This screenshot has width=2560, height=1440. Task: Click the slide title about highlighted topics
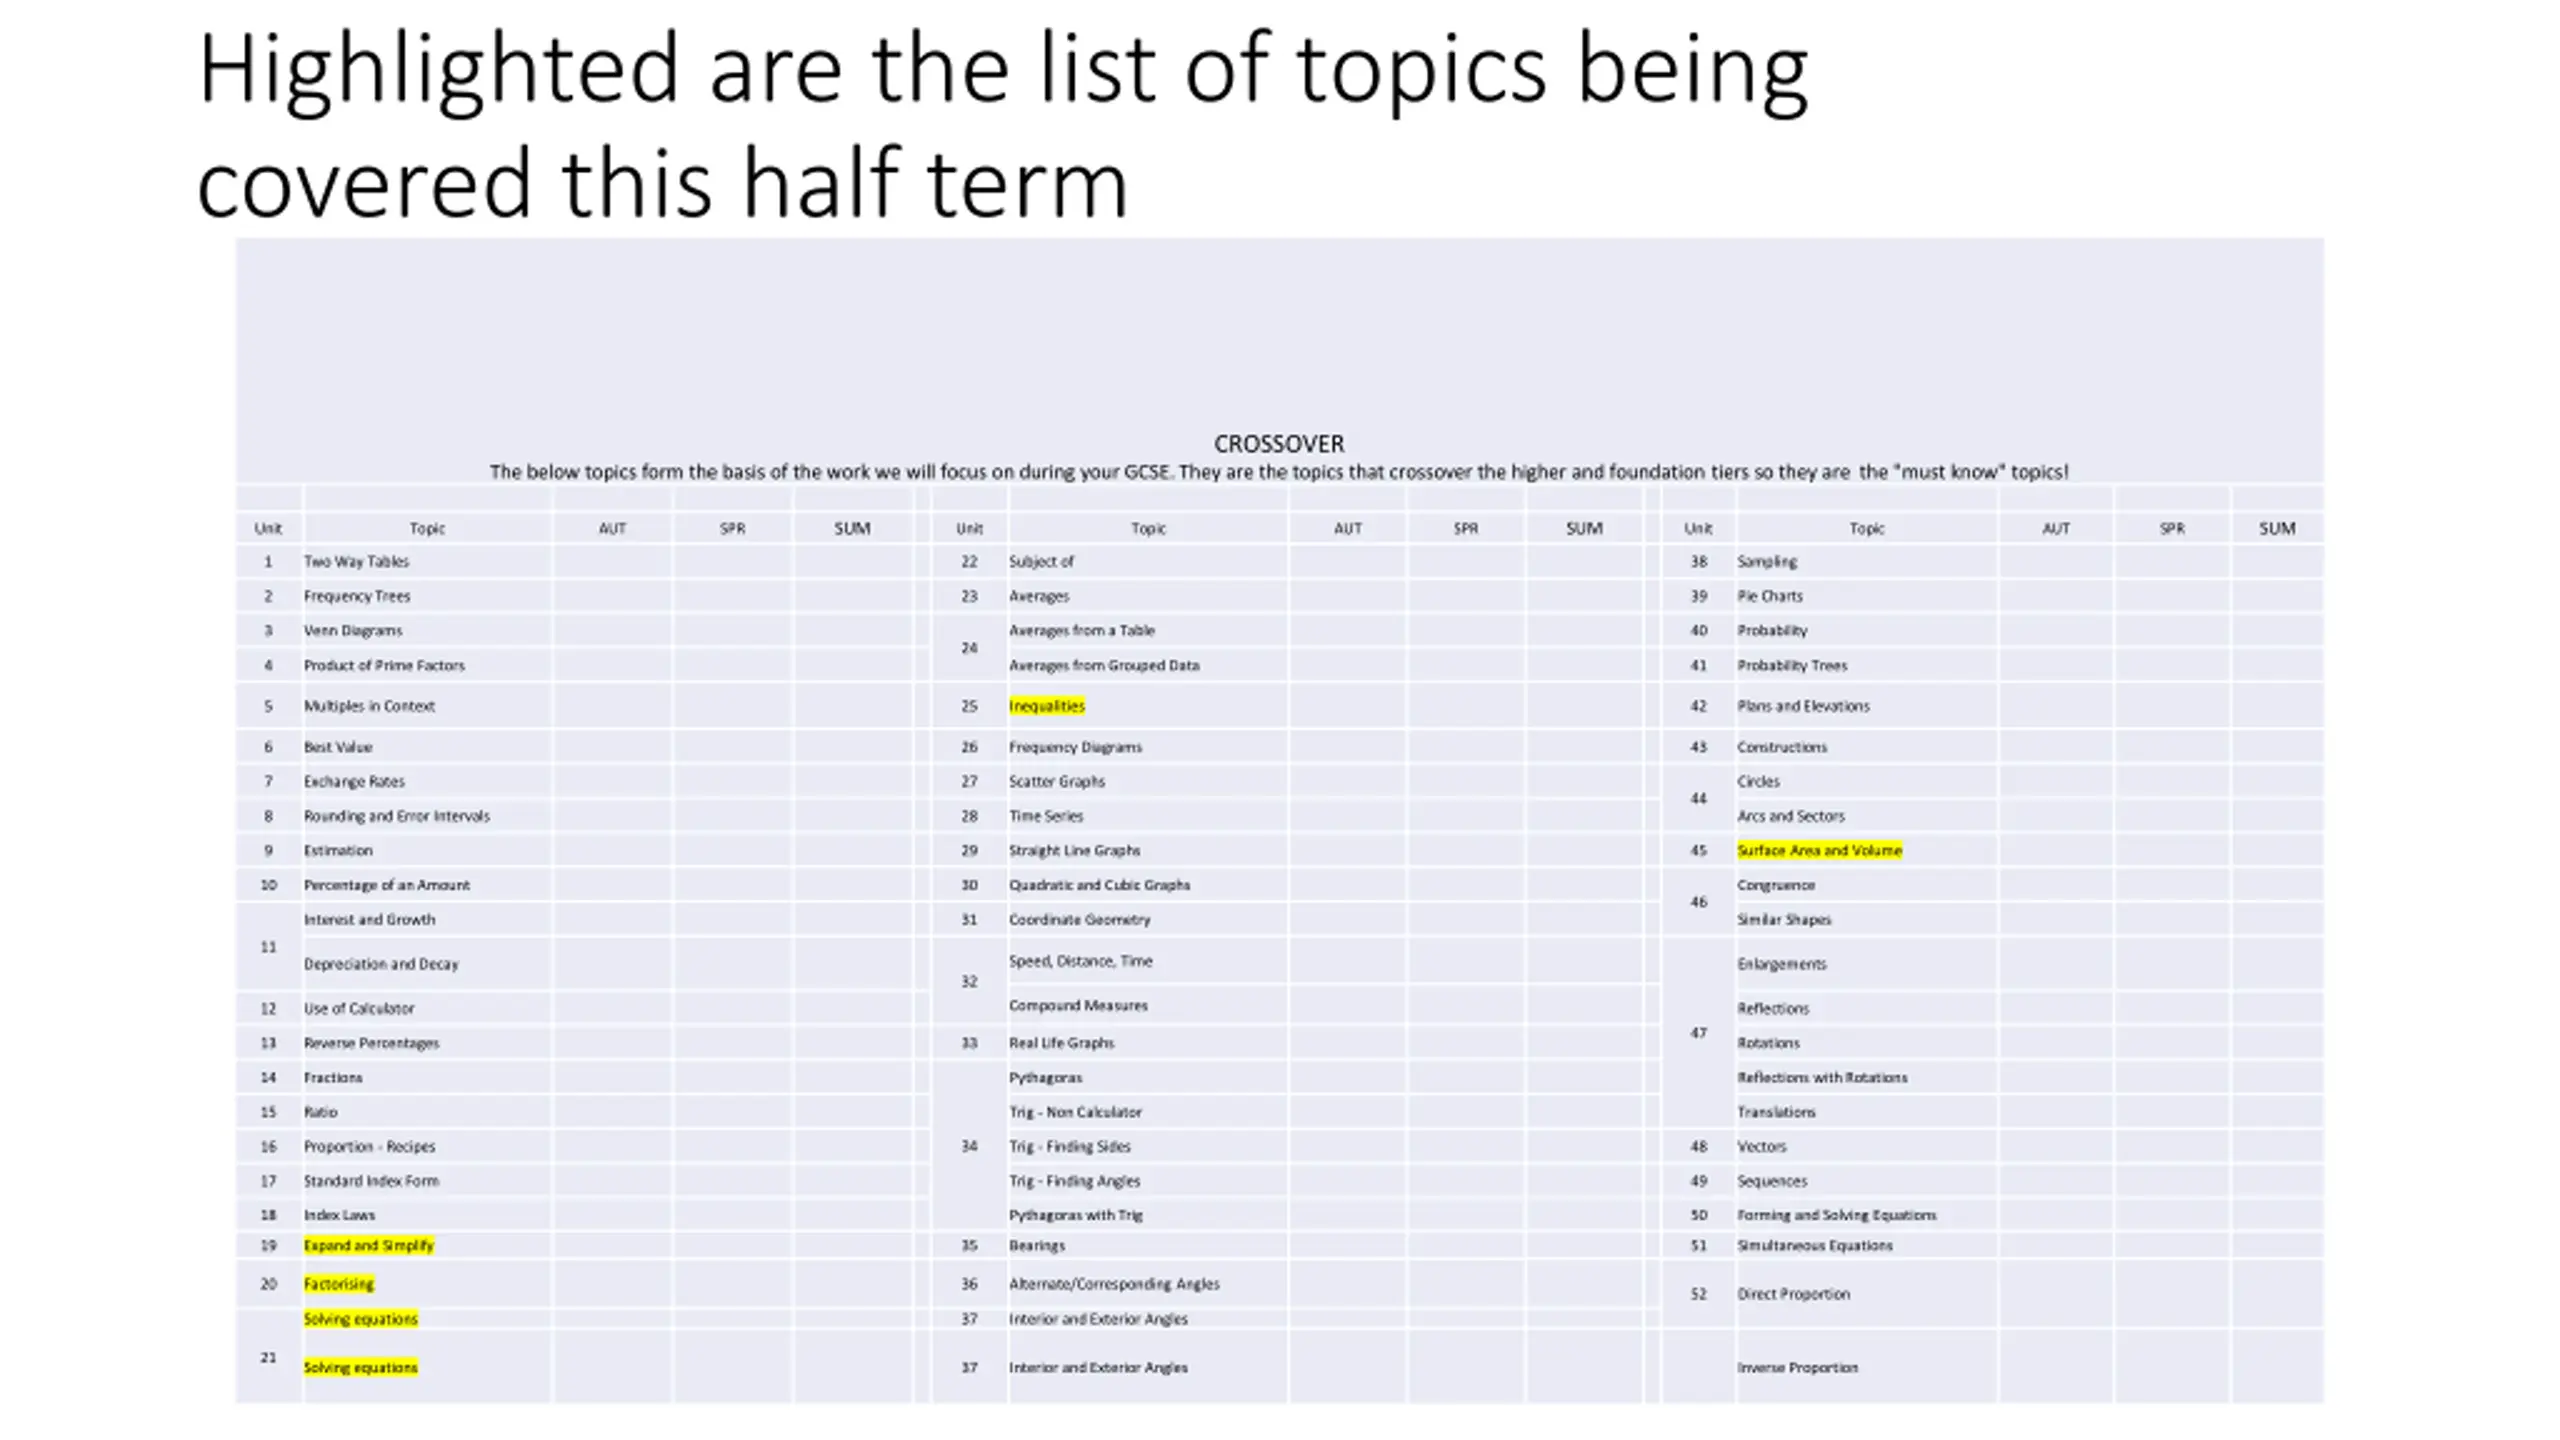pos(1002,124)
